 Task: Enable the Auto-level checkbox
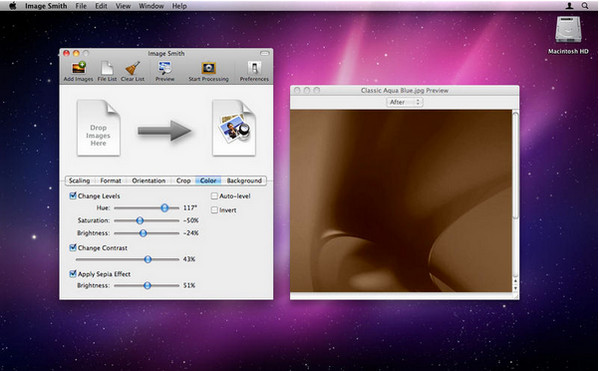[214, 196]
